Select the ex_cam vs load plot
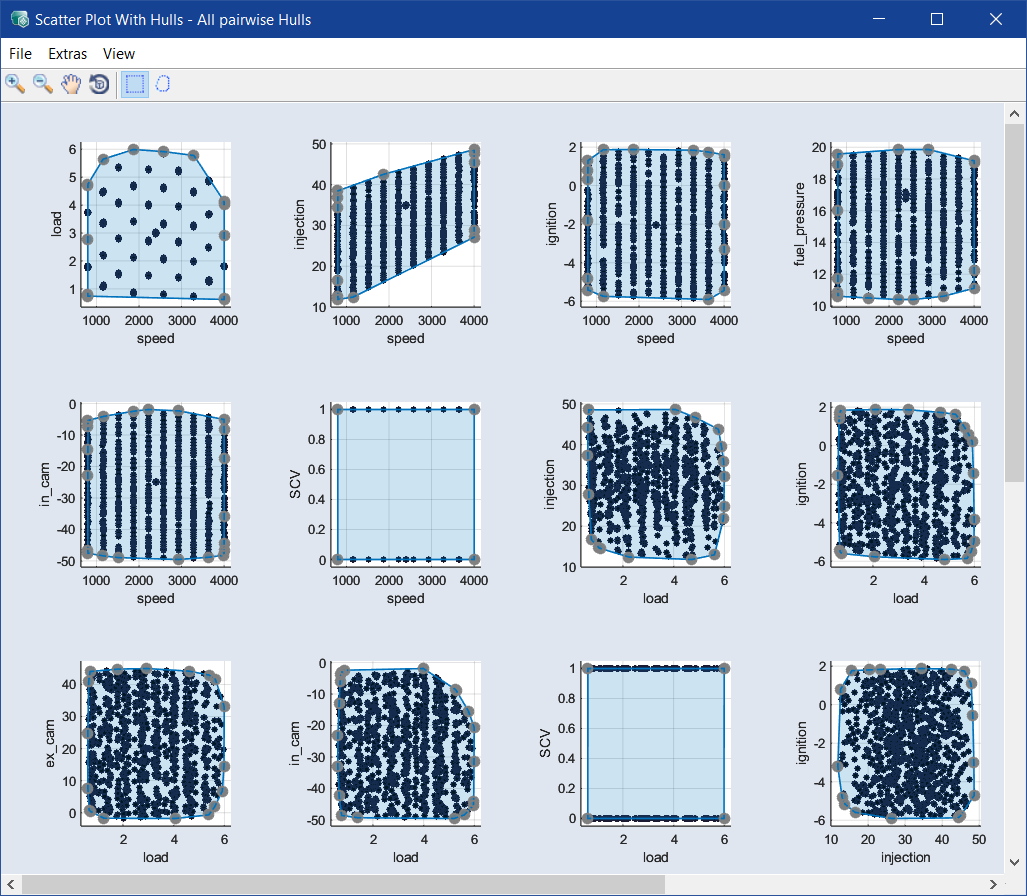This screenshot has width=1027, height=896. pyautogui.click(x=156, y=743)
